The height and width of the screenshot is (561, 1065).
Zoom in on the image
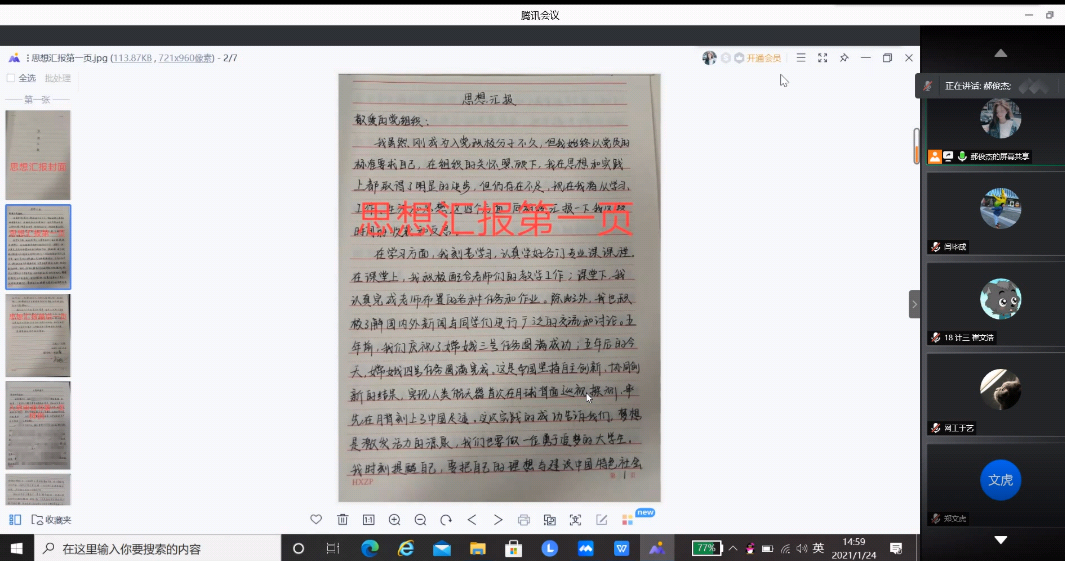click(394, 520)
